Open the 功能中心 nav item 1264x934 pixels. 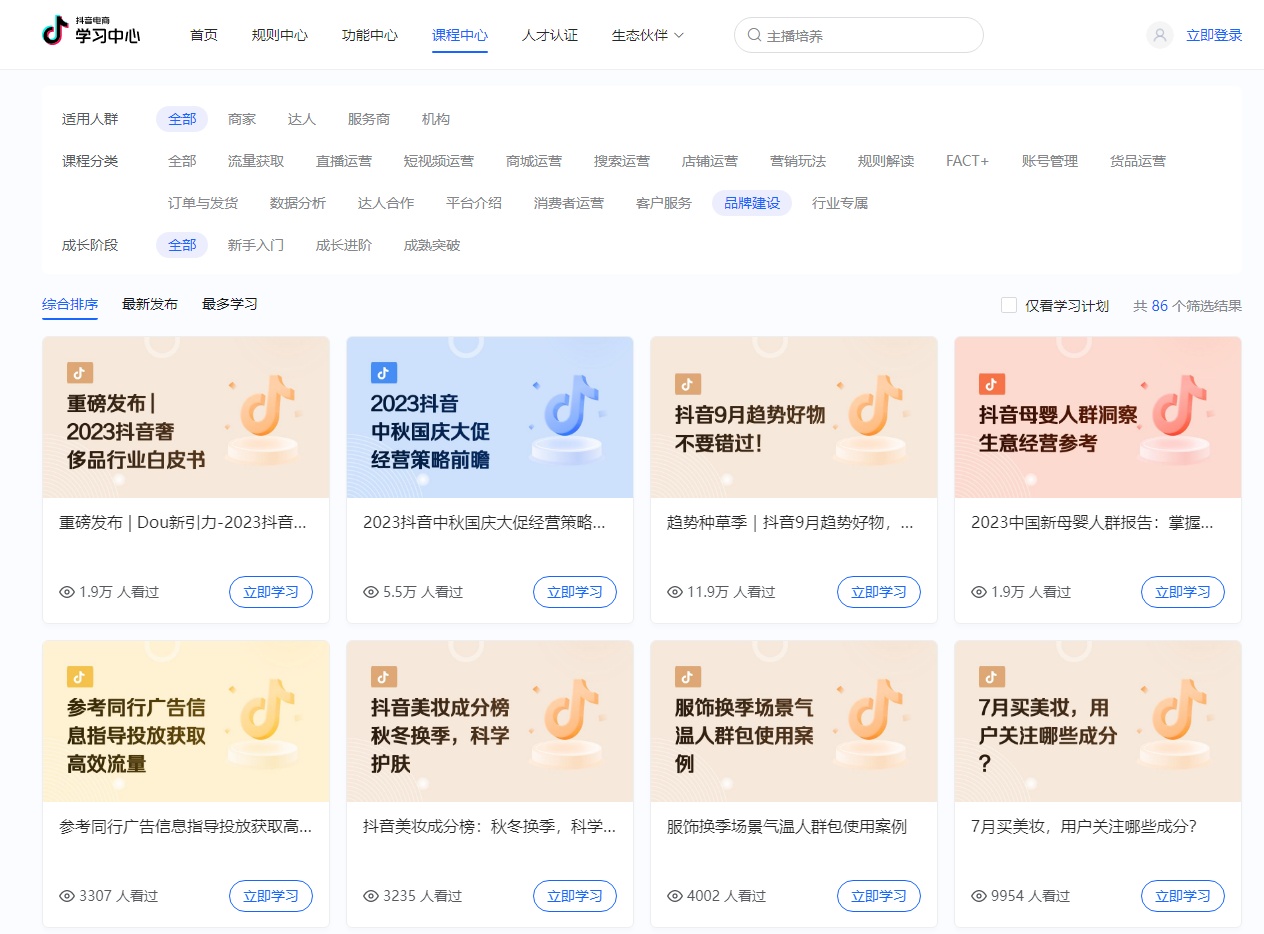(x=370, y=35)
